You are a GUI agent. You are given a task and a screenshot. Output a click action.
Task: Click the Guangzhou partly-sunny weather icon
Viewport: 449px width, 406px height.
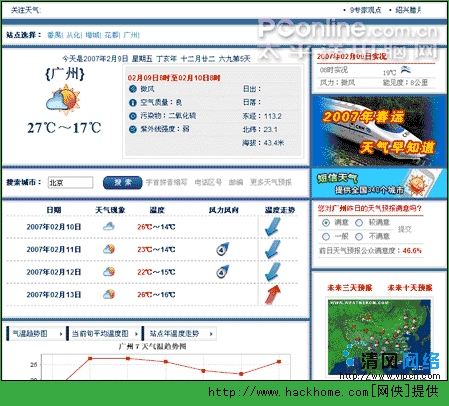(x=63, y=99)
